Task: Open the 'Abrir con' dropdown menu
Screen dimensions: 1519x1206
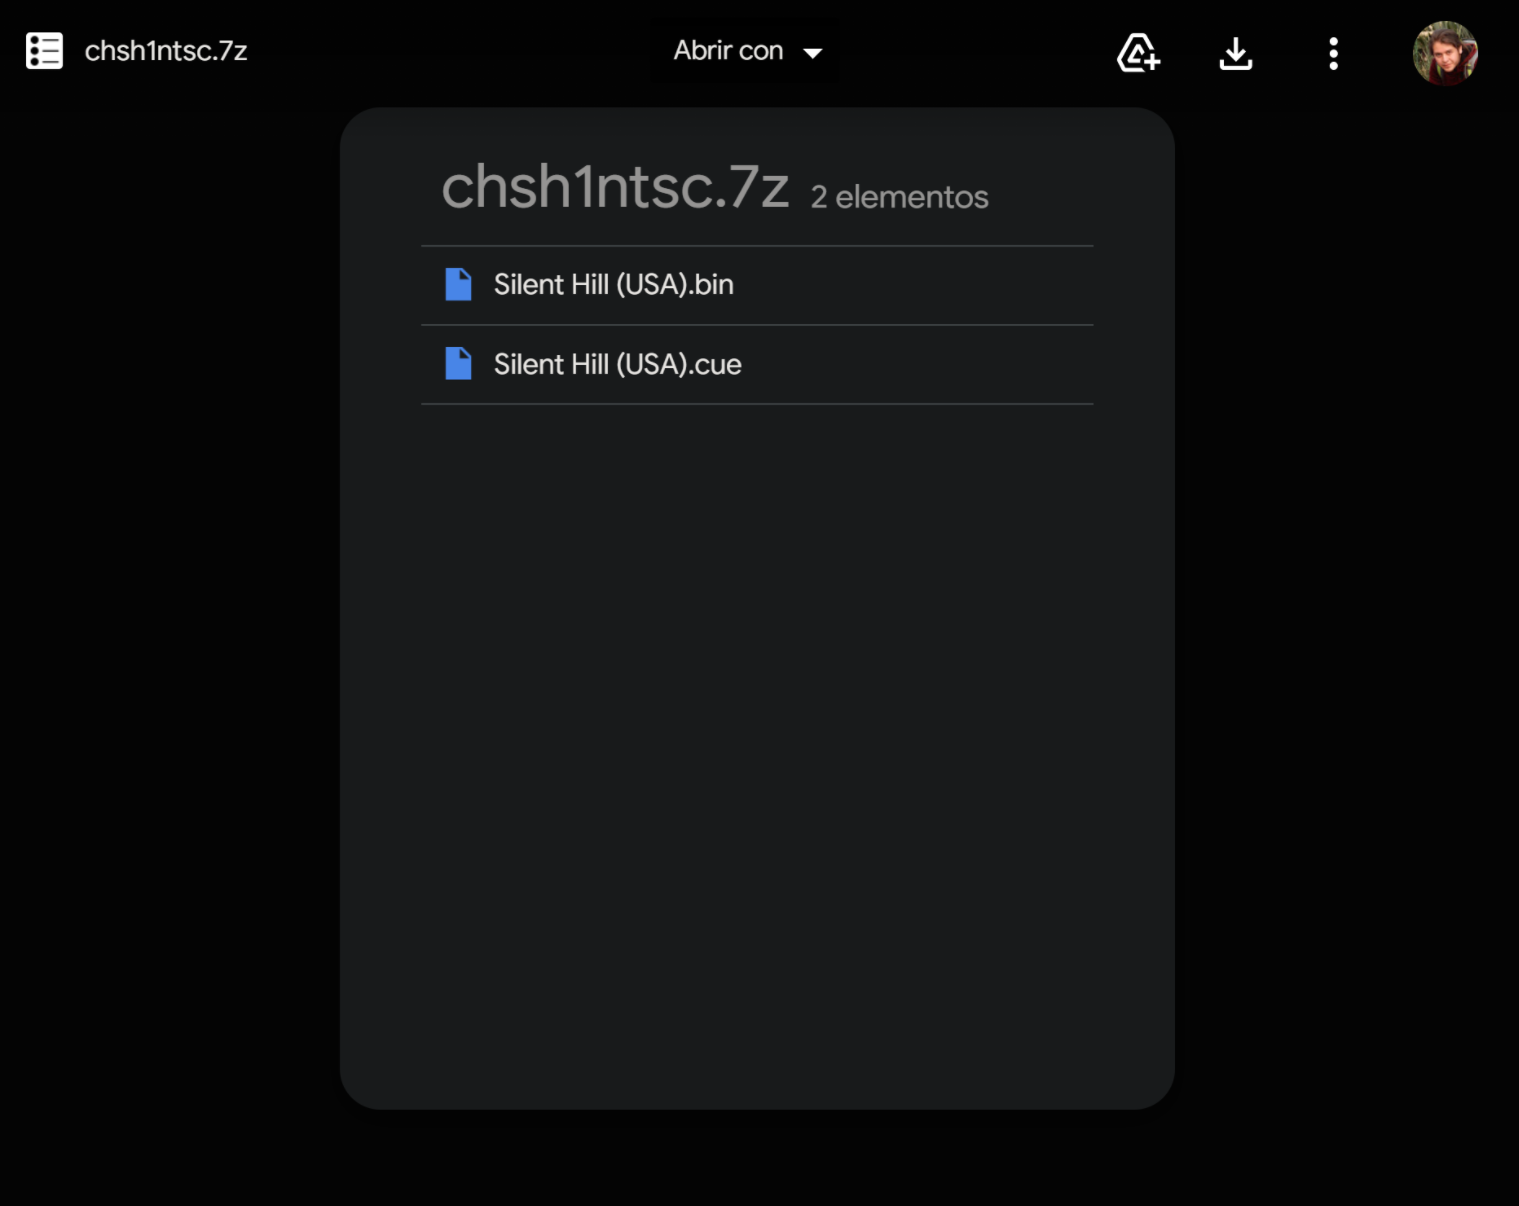Action: tap(748, 51)
